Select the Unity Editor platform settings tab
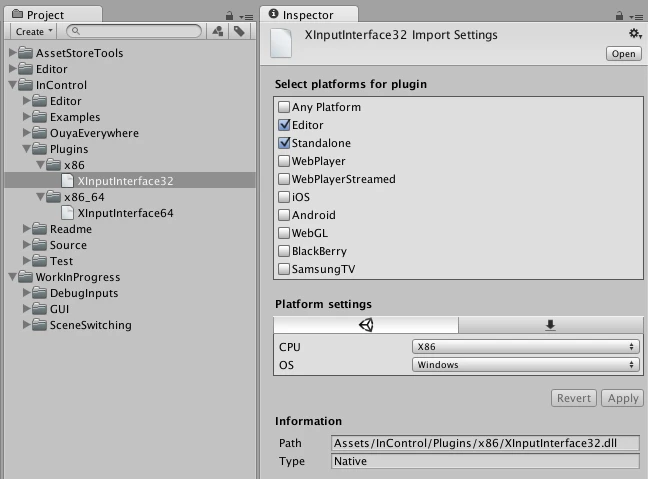The image size is (648, 479). tap(366, 325)
